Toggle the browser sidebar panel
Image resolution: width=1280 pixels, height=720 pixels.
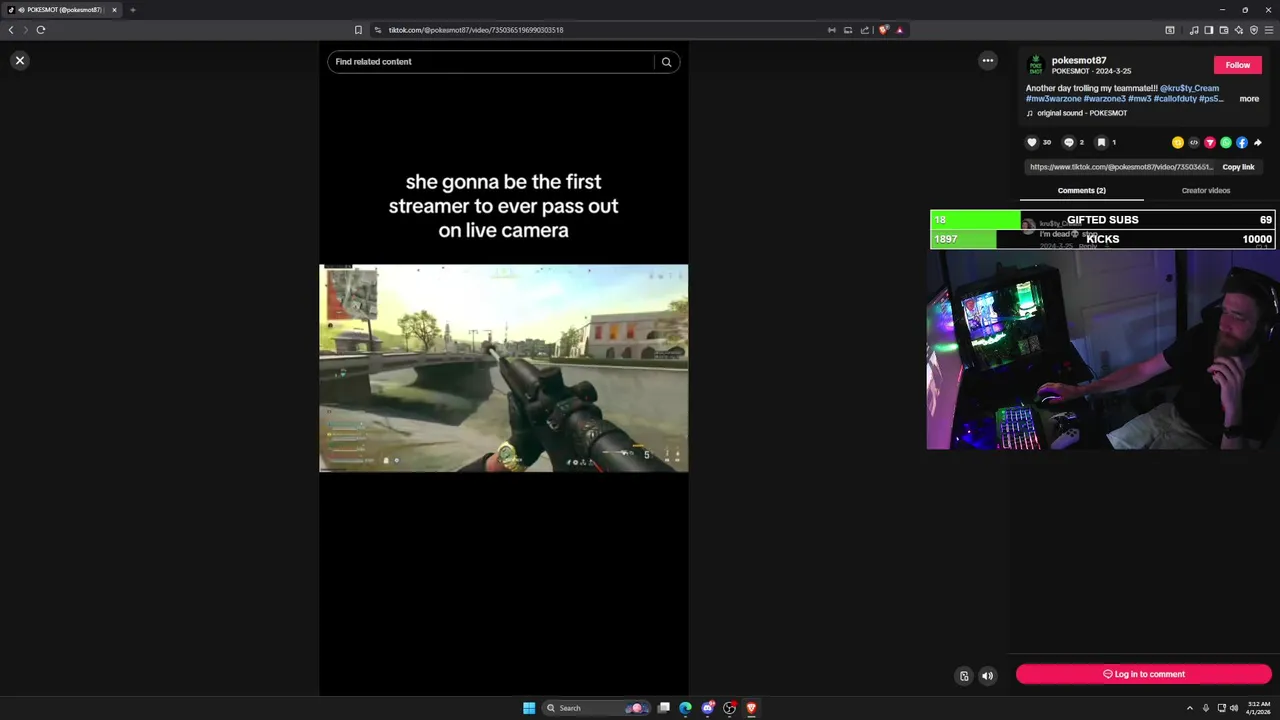click(1209, 30)
